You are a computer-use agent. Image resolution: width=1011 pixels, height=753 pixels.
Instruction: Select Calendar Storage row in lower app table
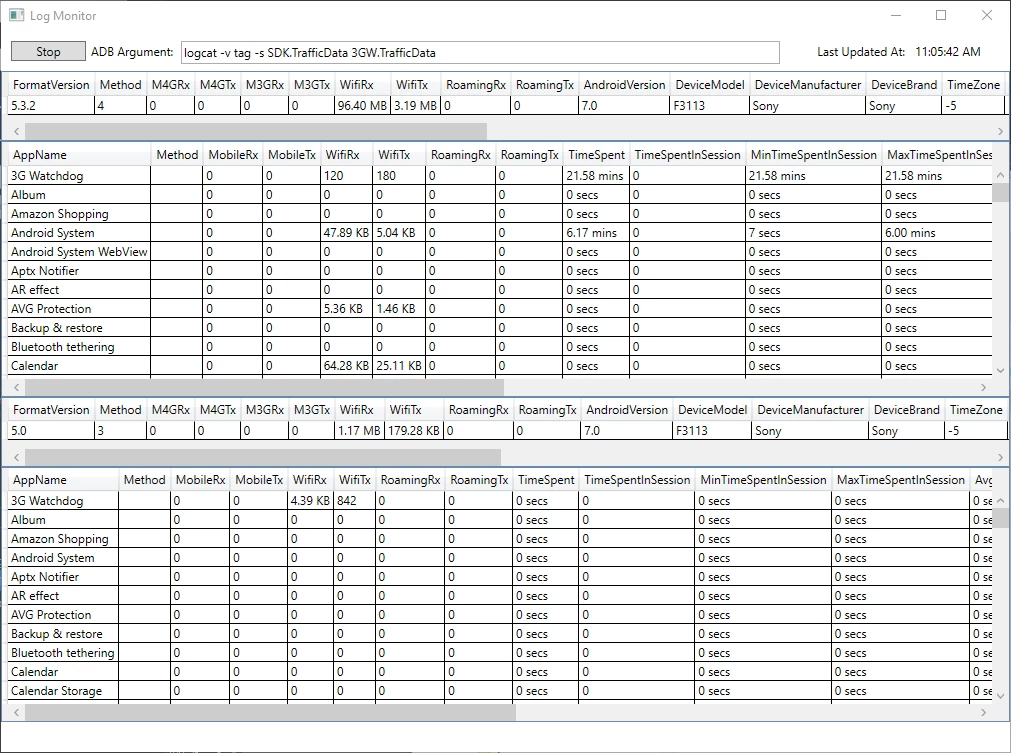[x=500, y=690]
